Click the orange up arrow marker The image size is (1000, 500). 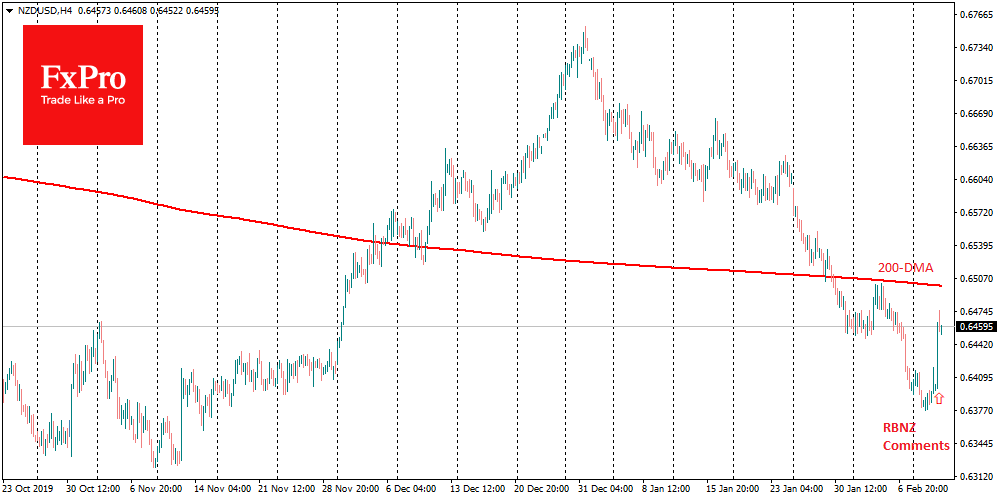tap(938, 398)
